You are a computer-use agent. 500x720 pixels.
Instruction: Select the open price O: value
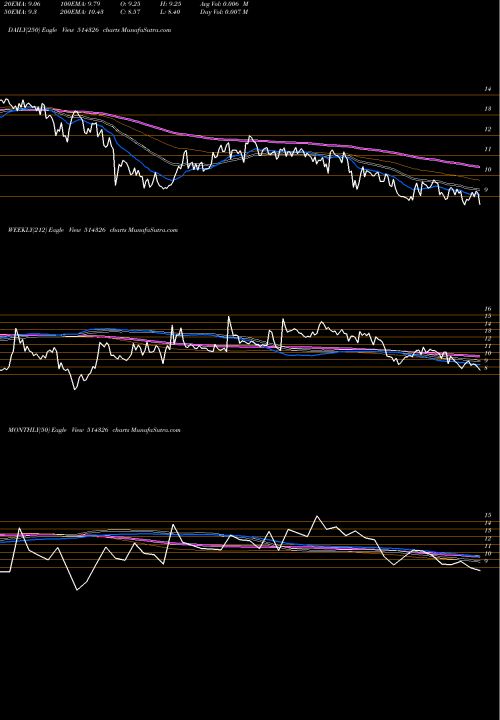click(130, 4)
